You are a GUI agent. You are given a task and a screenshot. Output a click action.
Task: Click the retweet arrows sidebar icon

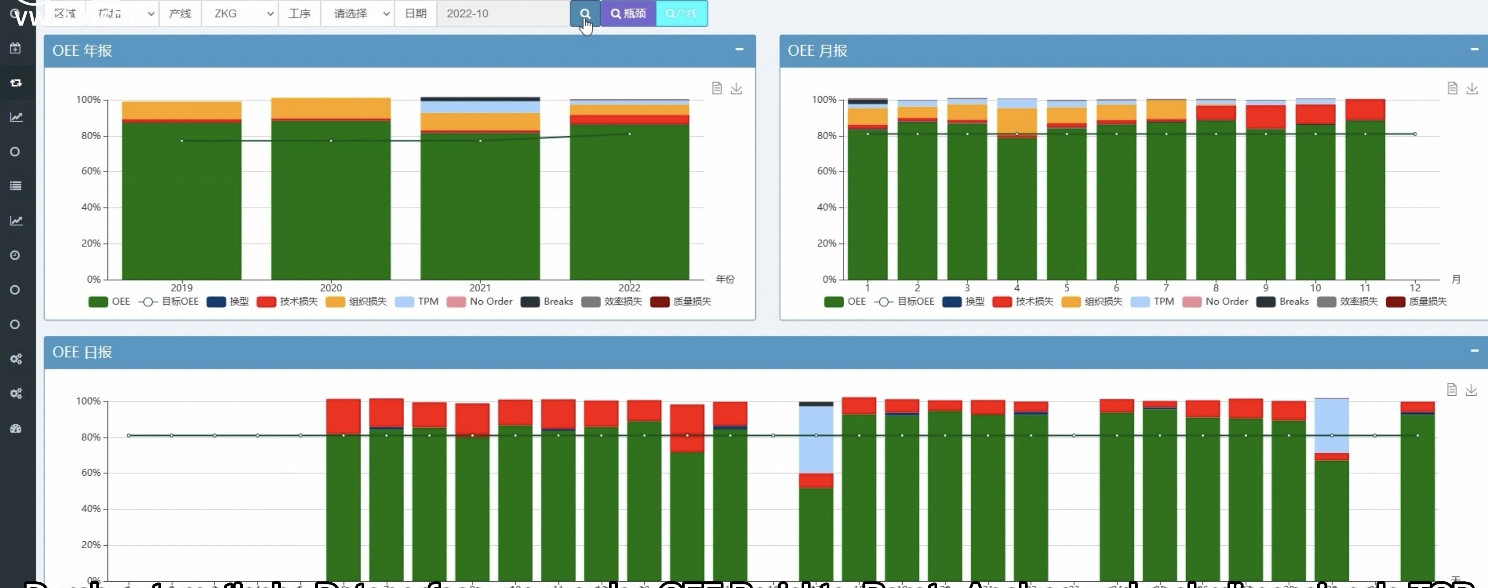click(x=15, y=82)
